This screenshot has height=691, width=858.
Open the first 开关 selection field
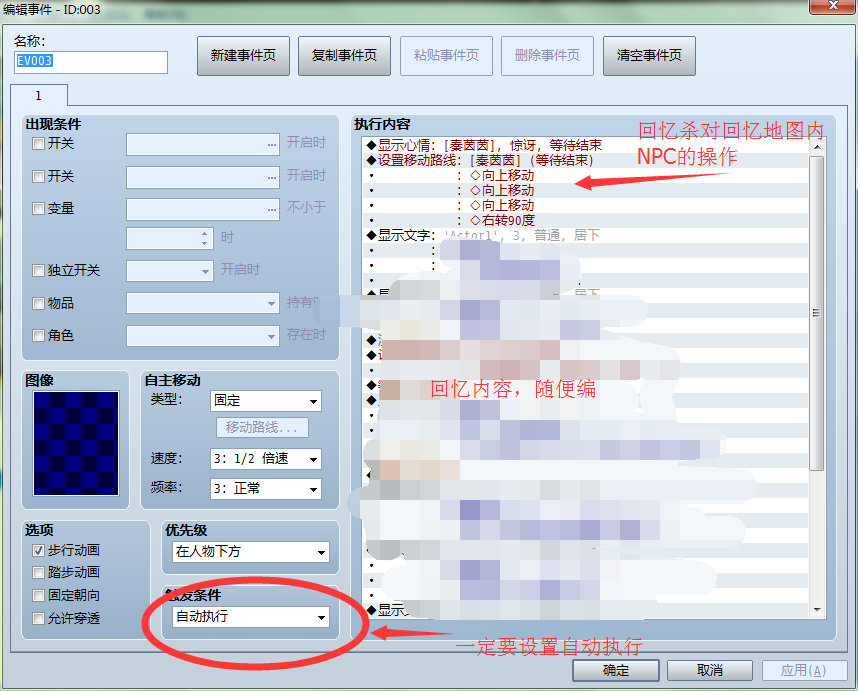point(203,144)
